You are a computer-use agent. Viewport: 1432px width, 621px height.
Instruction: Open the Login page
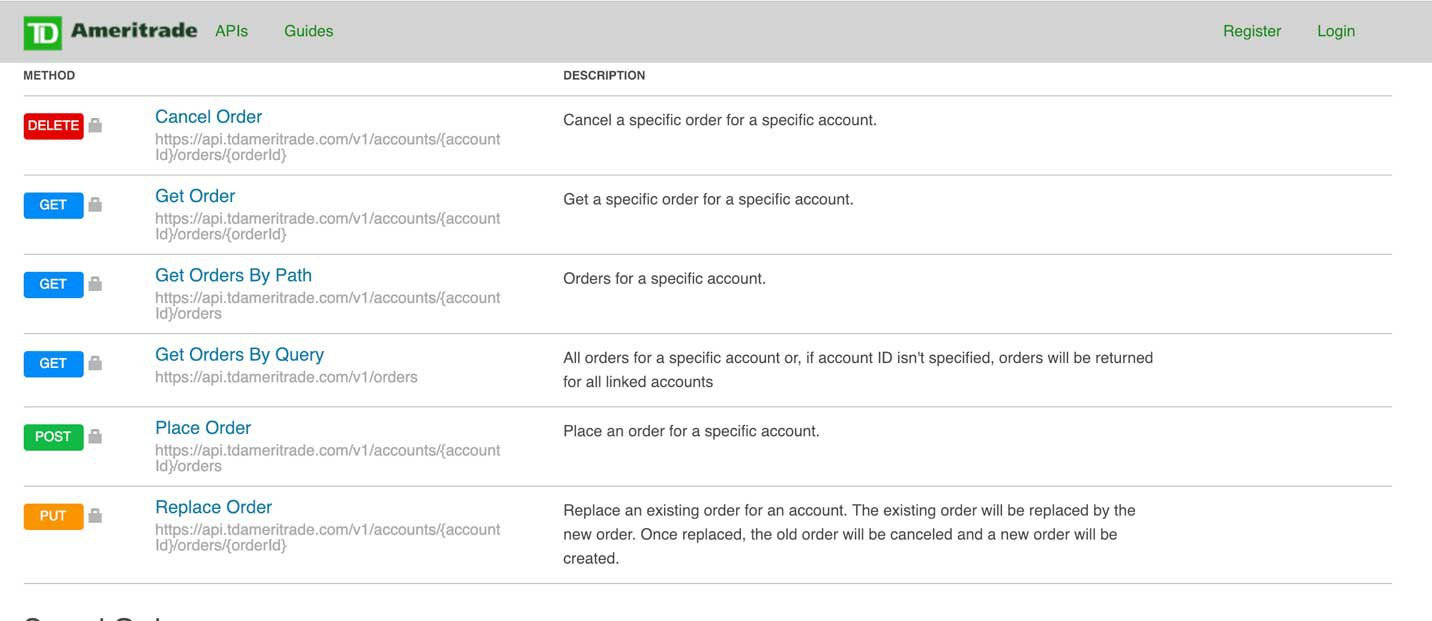[1336, 31]
